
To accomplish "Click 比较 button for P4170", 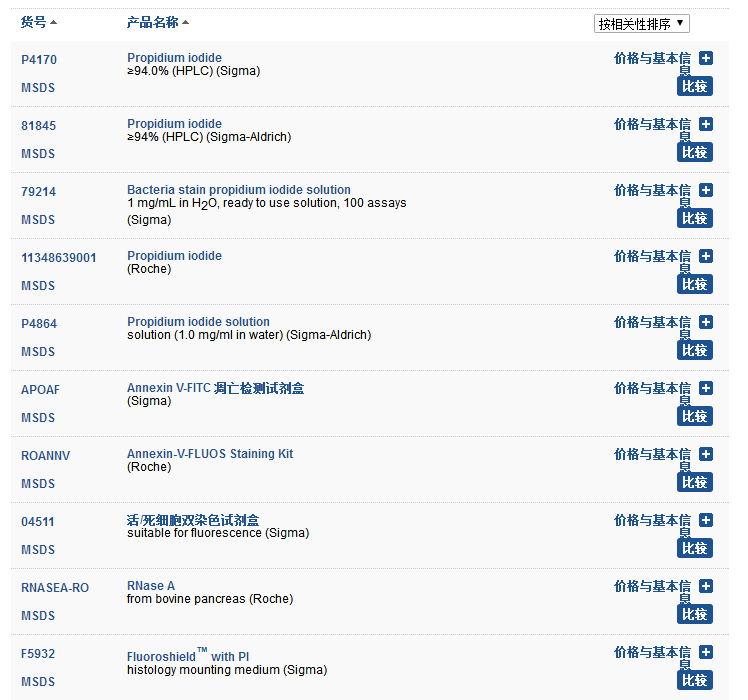I will pos(695,86).
